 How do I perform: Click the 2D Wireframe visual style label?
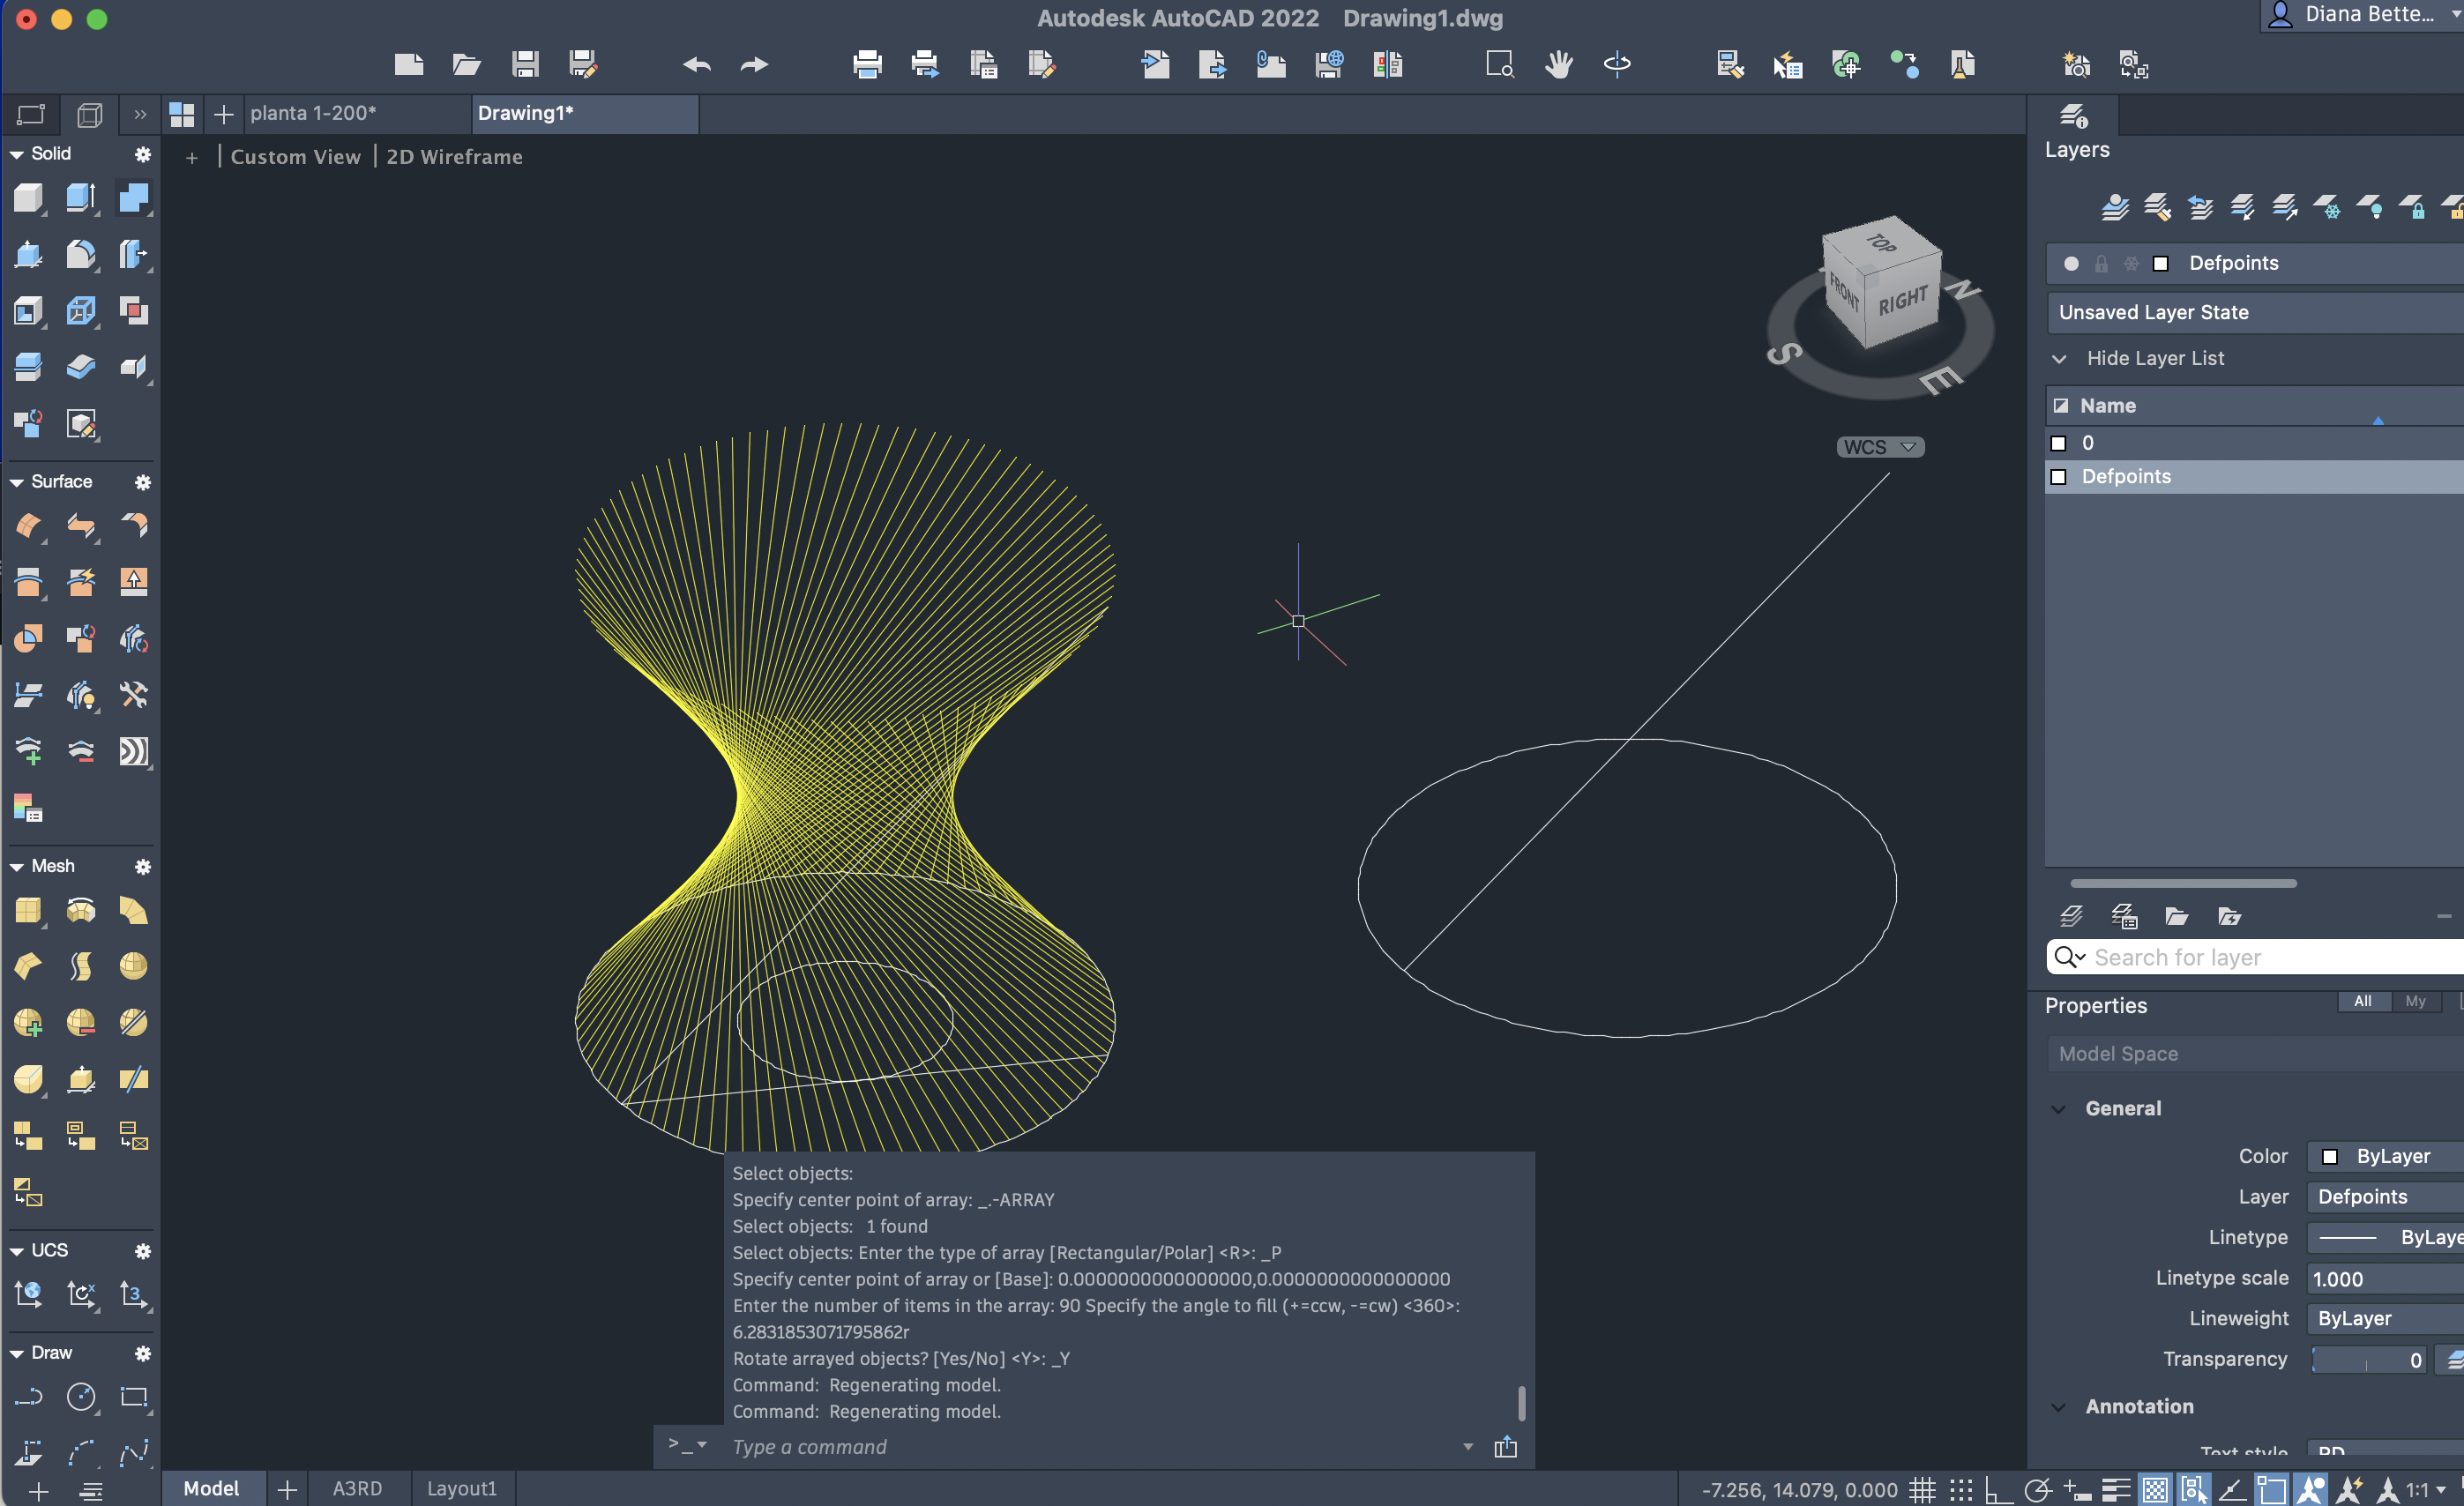click(x=454, y=157)
